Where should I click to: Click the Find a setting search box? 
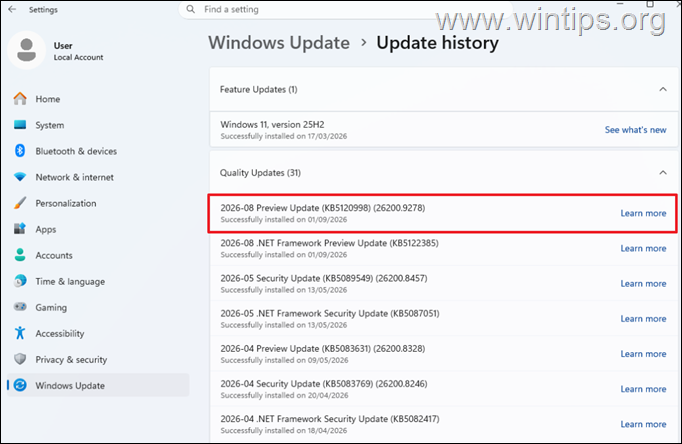(344, 10)
